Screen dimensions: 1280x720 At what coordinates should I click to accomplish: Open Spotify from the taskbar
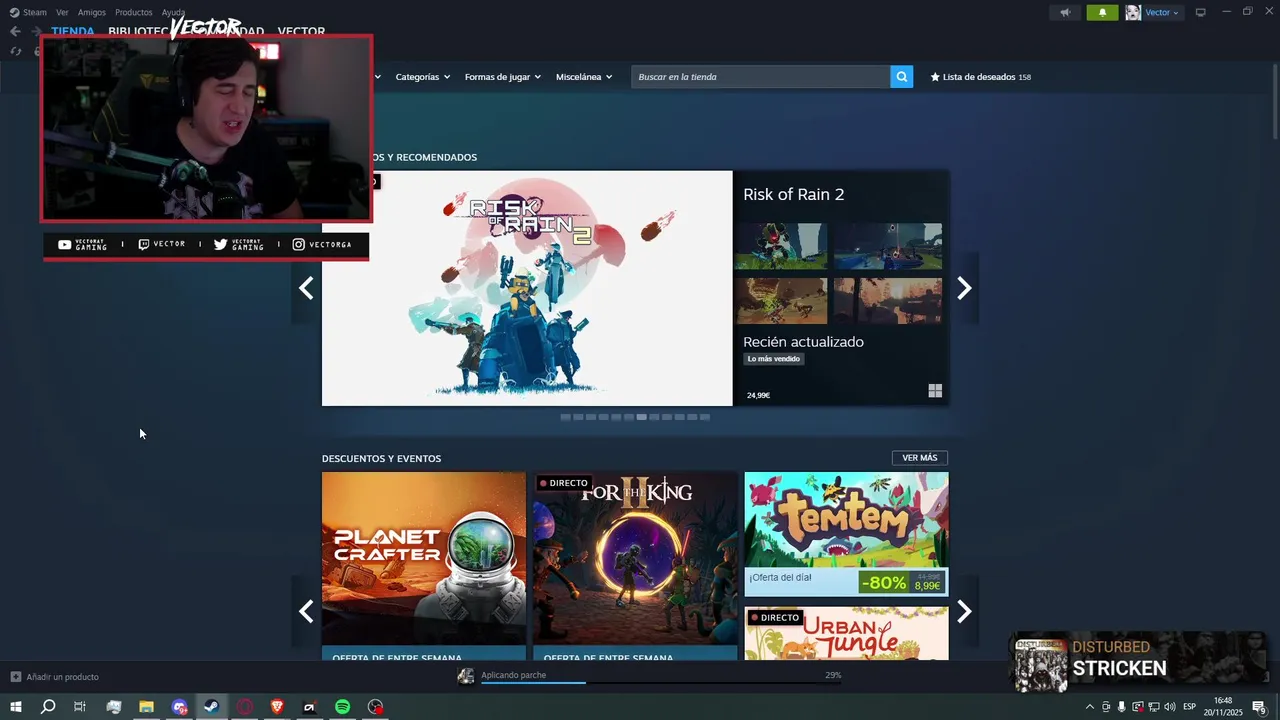click(342, 707)
